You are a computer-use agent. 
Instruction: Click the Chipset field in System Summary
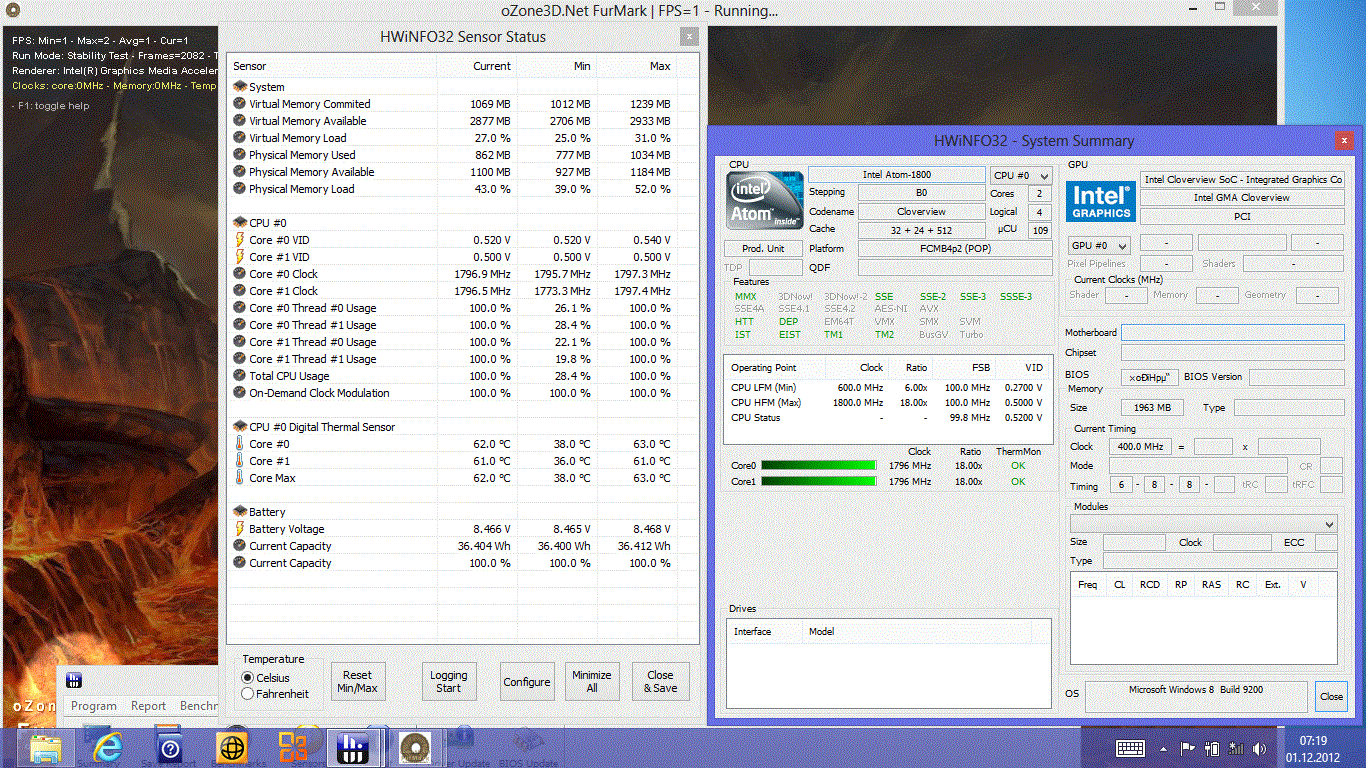[x=1233, y=353]
